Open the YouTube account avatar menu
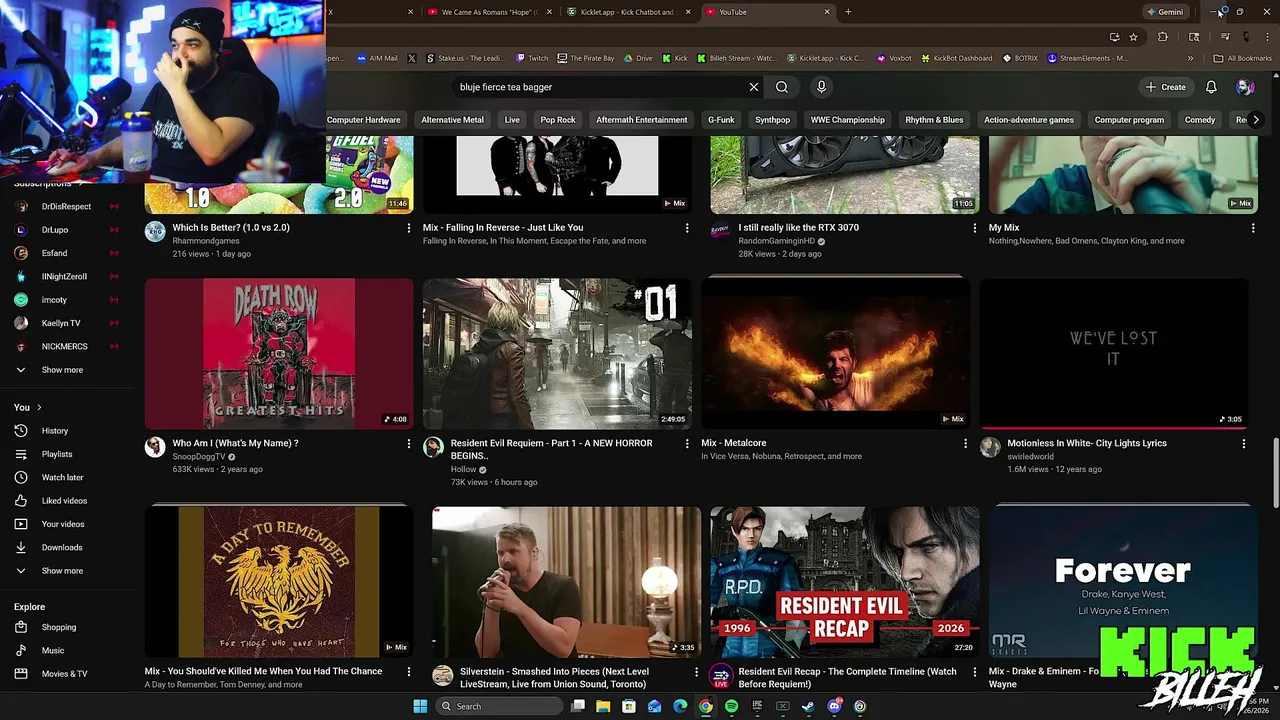Viewport: 1280px width, 720px height. click(1245, 87)
